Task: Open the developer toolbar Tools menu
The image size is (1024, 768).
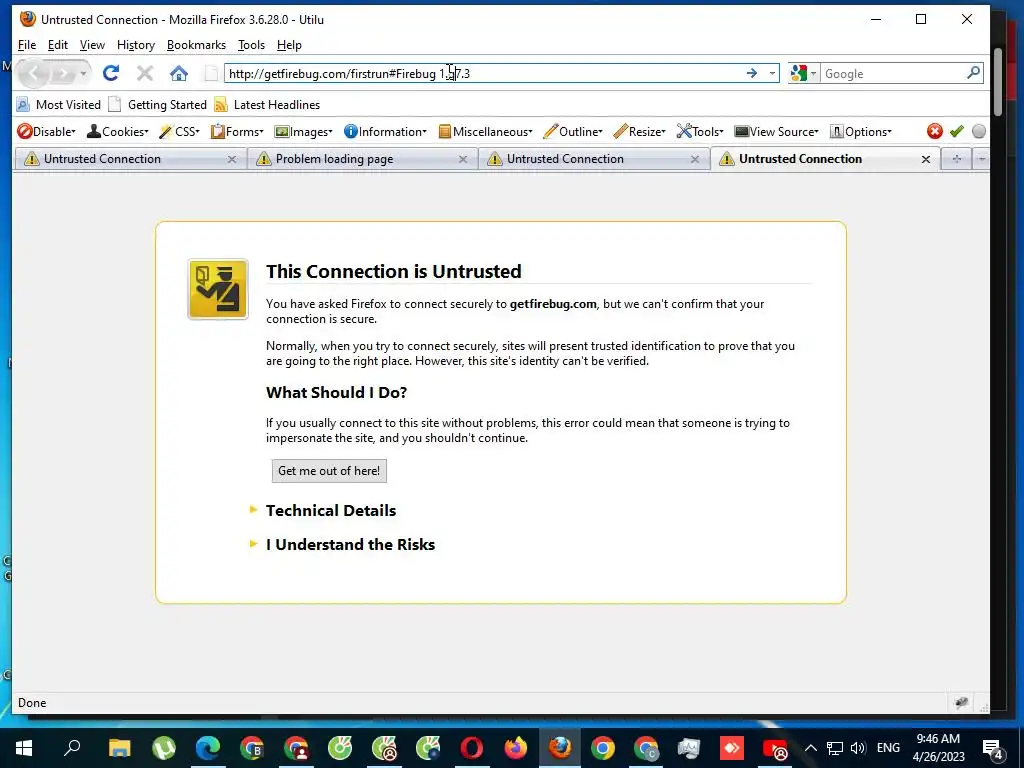Action: 700,131
